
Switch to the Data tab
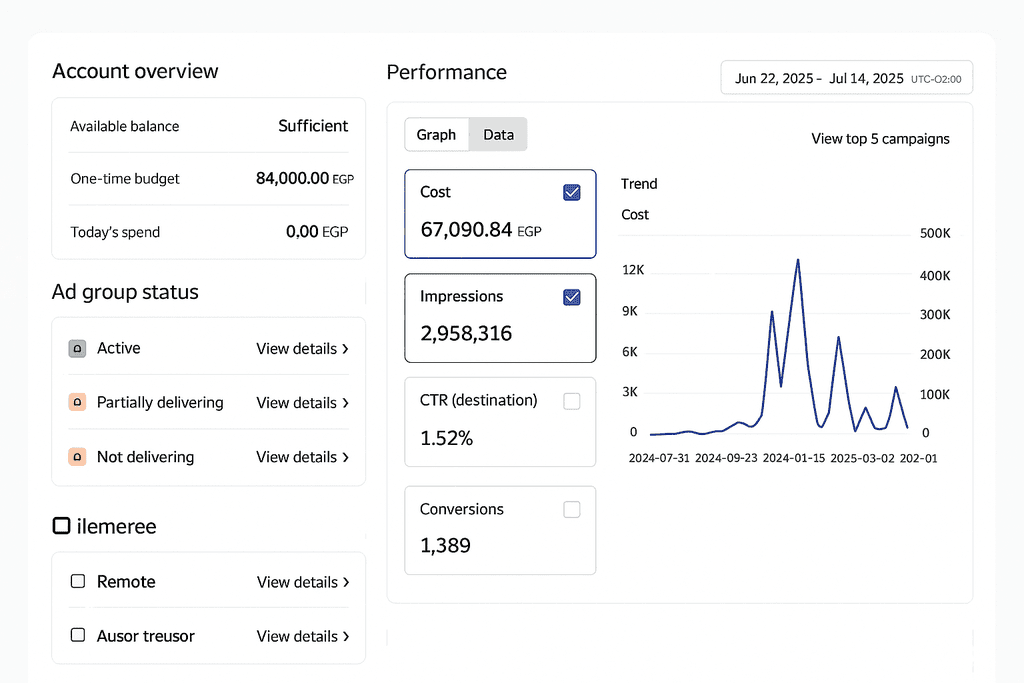point(498,135)
